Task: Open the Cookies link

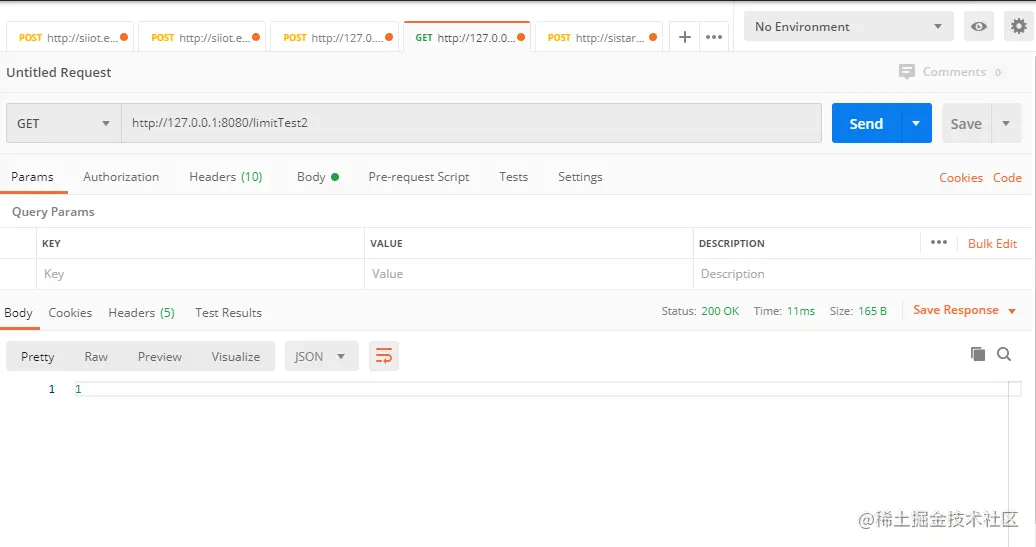Action: (x=961, y=178)
